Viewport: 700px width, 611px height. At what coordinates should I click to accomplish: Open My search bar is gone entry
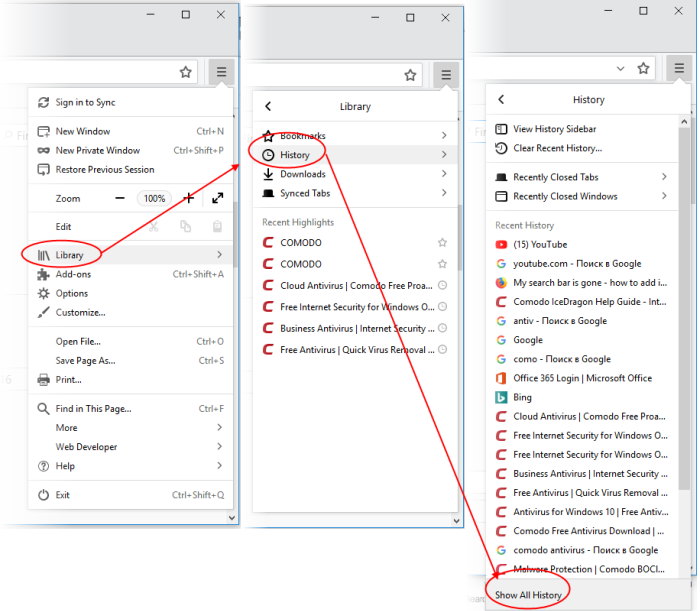[582, 283]
